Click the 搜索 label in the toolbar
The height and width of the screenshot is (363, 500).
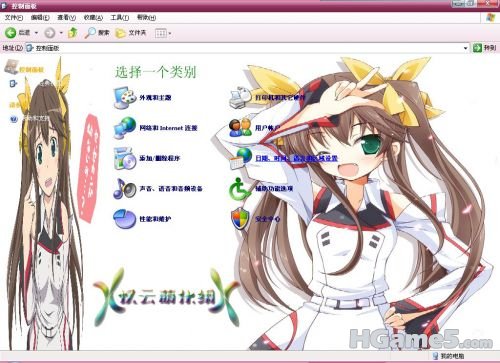[103, 33]
